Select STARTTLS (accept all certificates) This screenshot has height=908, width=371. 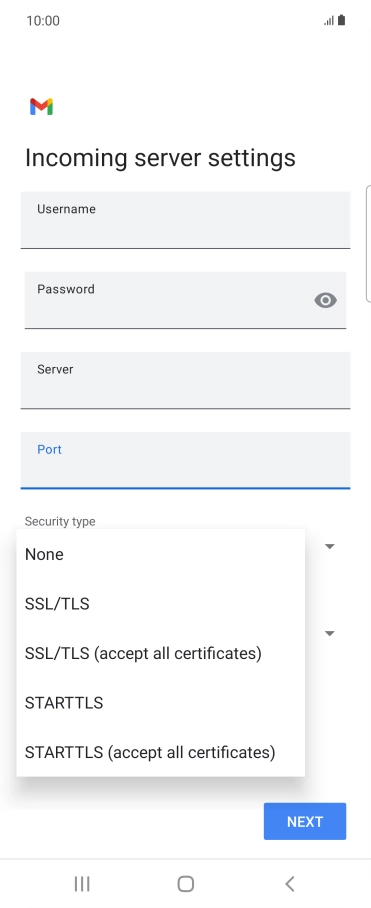pyautogui.click(x=161, y=752)
